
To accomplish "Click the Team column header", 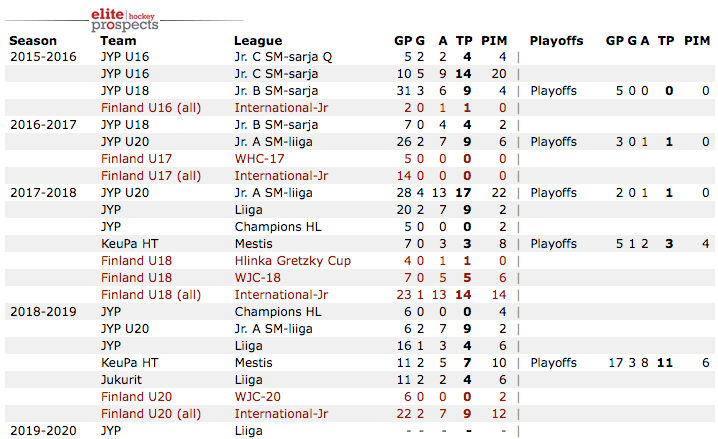I will click(119, 41).
